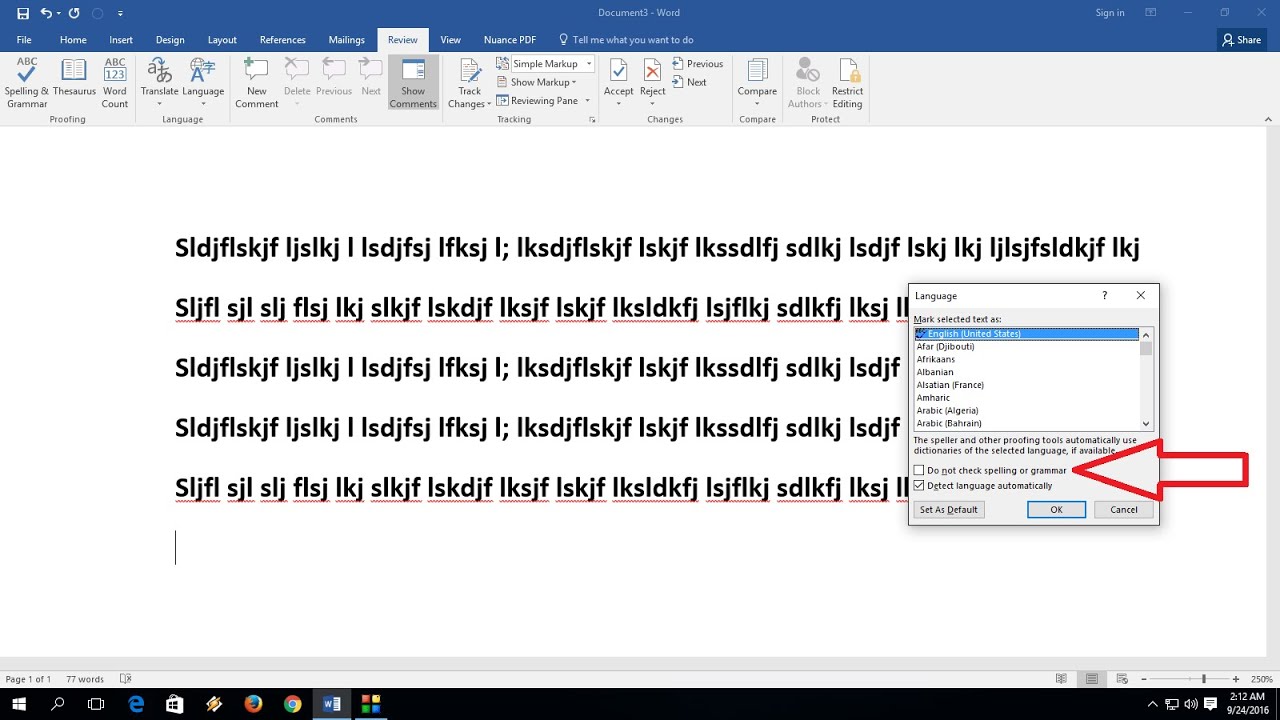Click the Share button
Image resolution: width=1280 pixels, height=720 pixels.
pyautogui.click(x=1242, y=40)
